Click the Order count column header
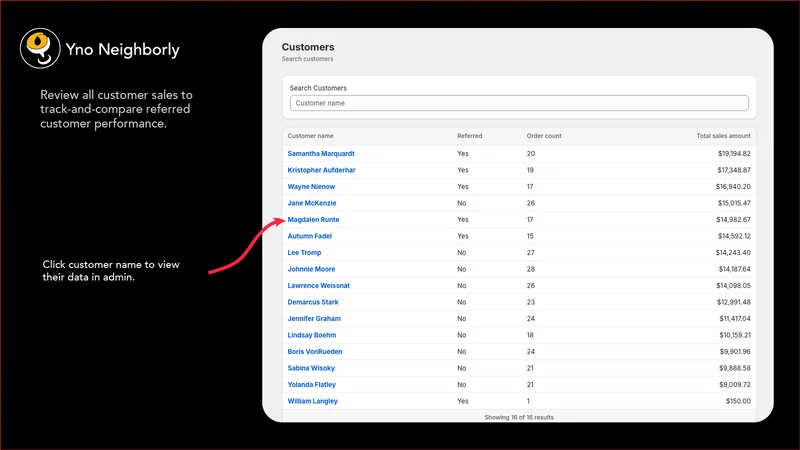 point(544,136)
